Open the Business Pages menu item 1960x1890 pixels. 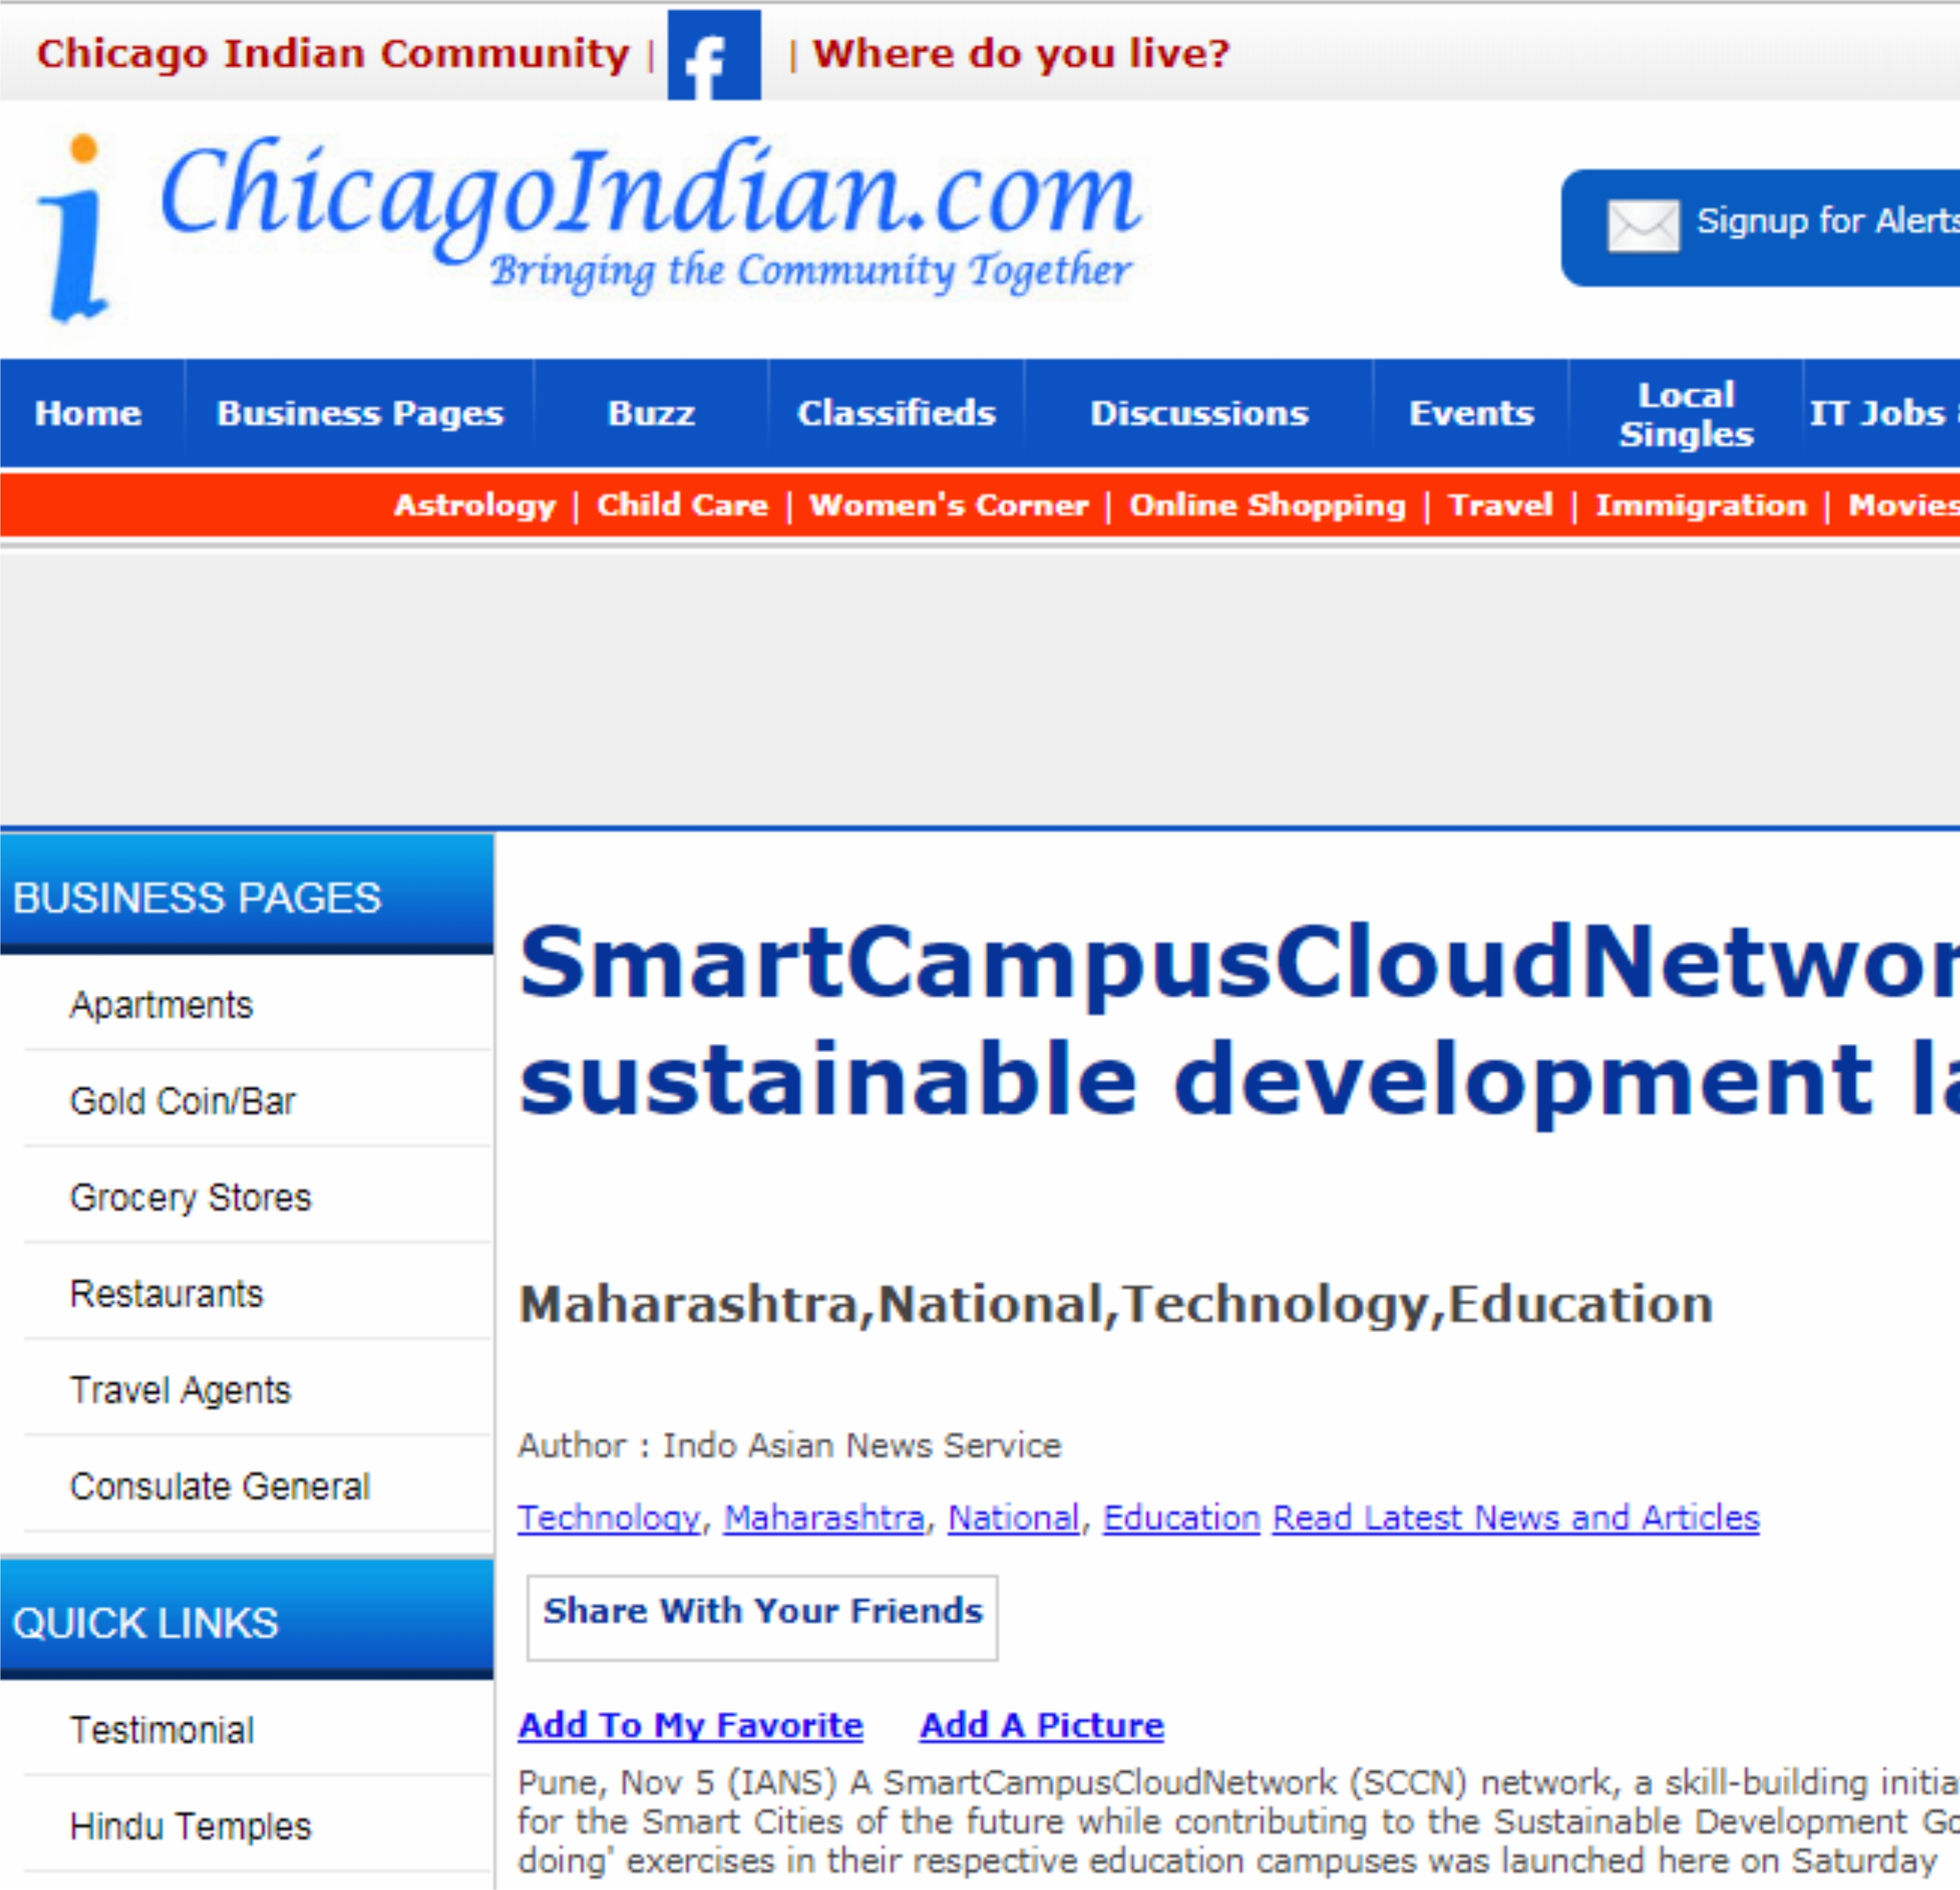pyautogui.click(x=360, y=413)
